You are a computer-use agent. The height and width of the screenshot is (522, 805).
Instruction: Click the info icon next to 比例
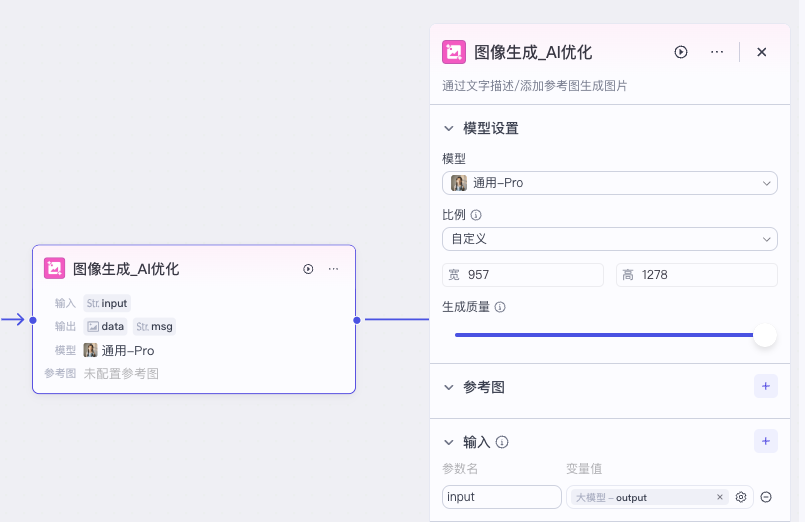pos(476,215)
